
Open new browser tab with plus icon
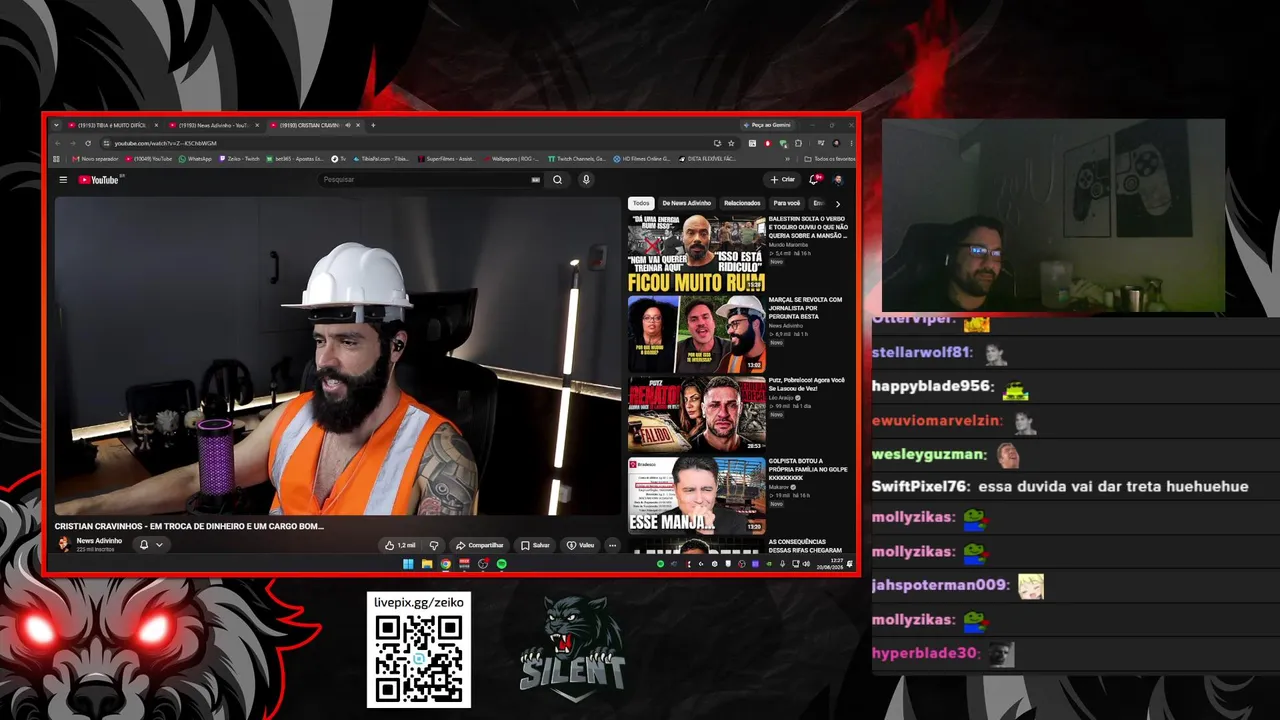point(373,125)
